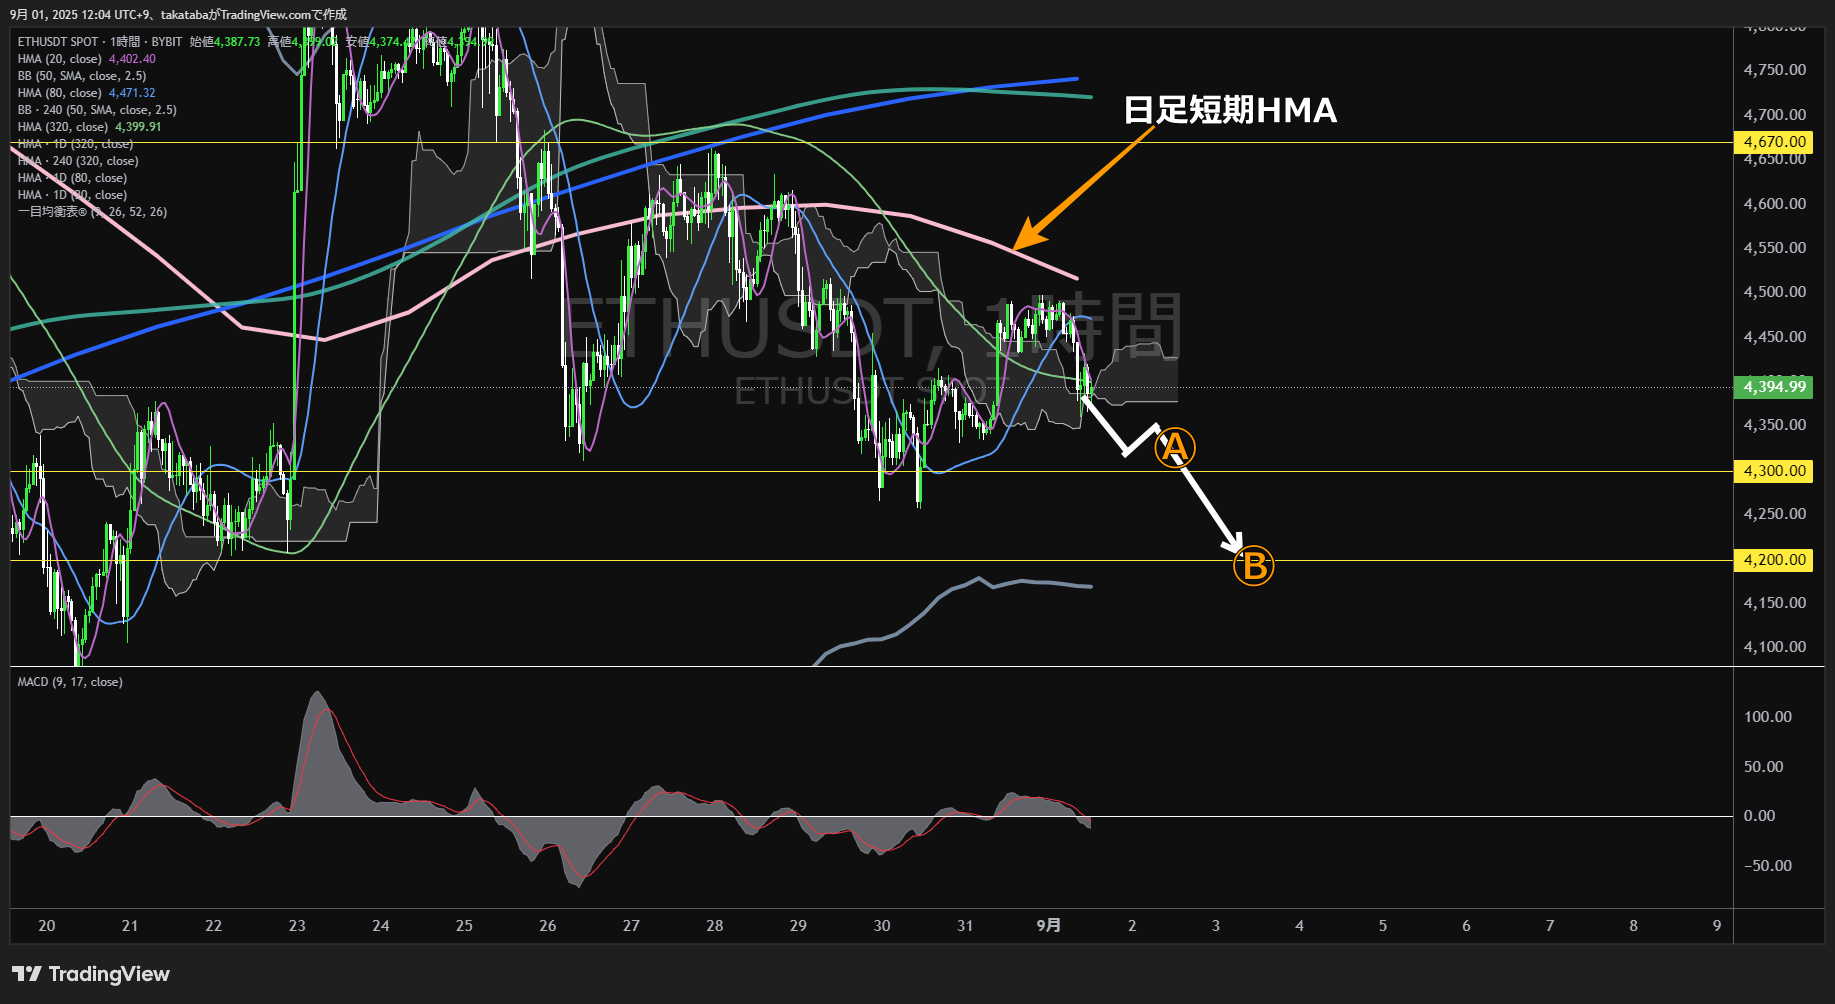
Task: Click the HMA 80 value 4,471.32
Action: [132, 93]
